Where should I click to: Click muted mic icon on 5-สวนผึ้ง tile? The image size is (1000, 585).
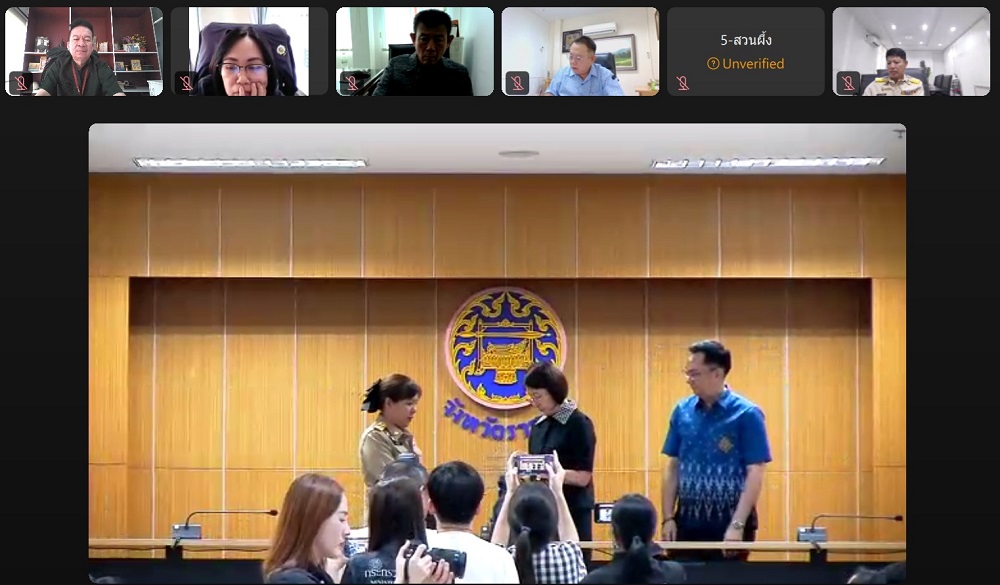tap(682, 83)
